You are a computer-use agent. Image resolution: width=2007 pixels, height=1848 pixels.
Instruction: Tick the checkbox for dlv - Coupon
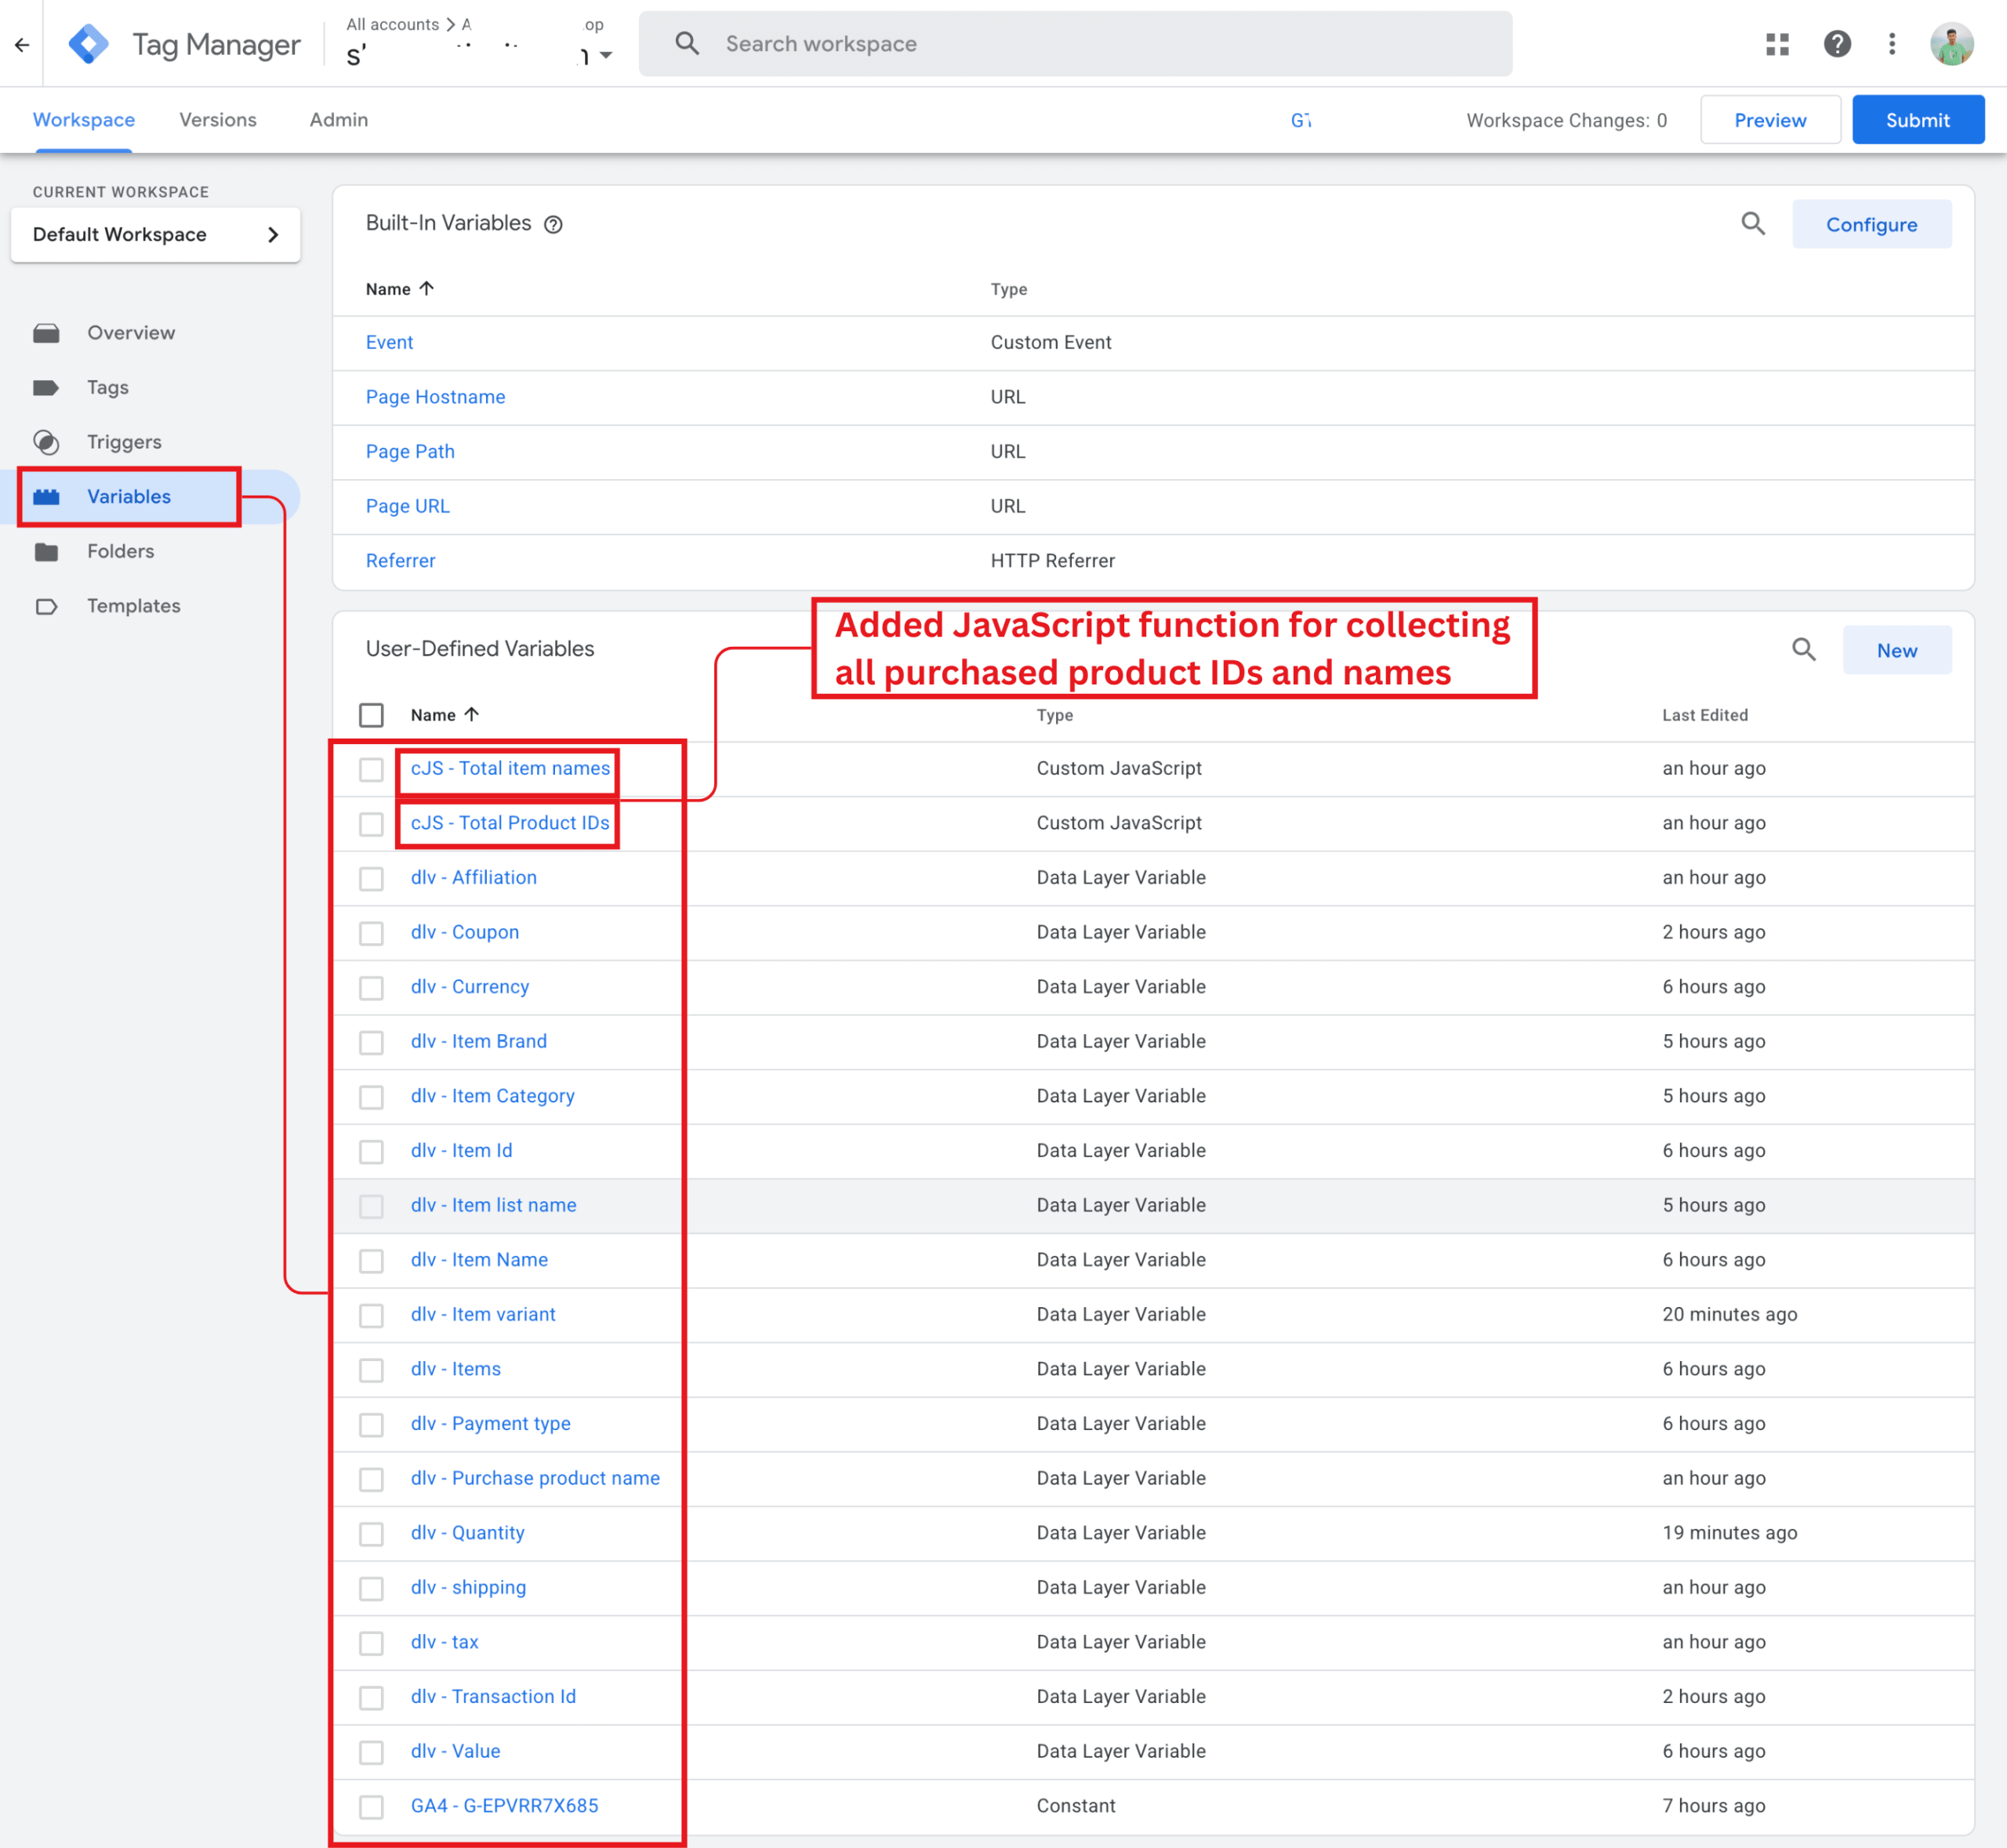(x=371, y=933)
